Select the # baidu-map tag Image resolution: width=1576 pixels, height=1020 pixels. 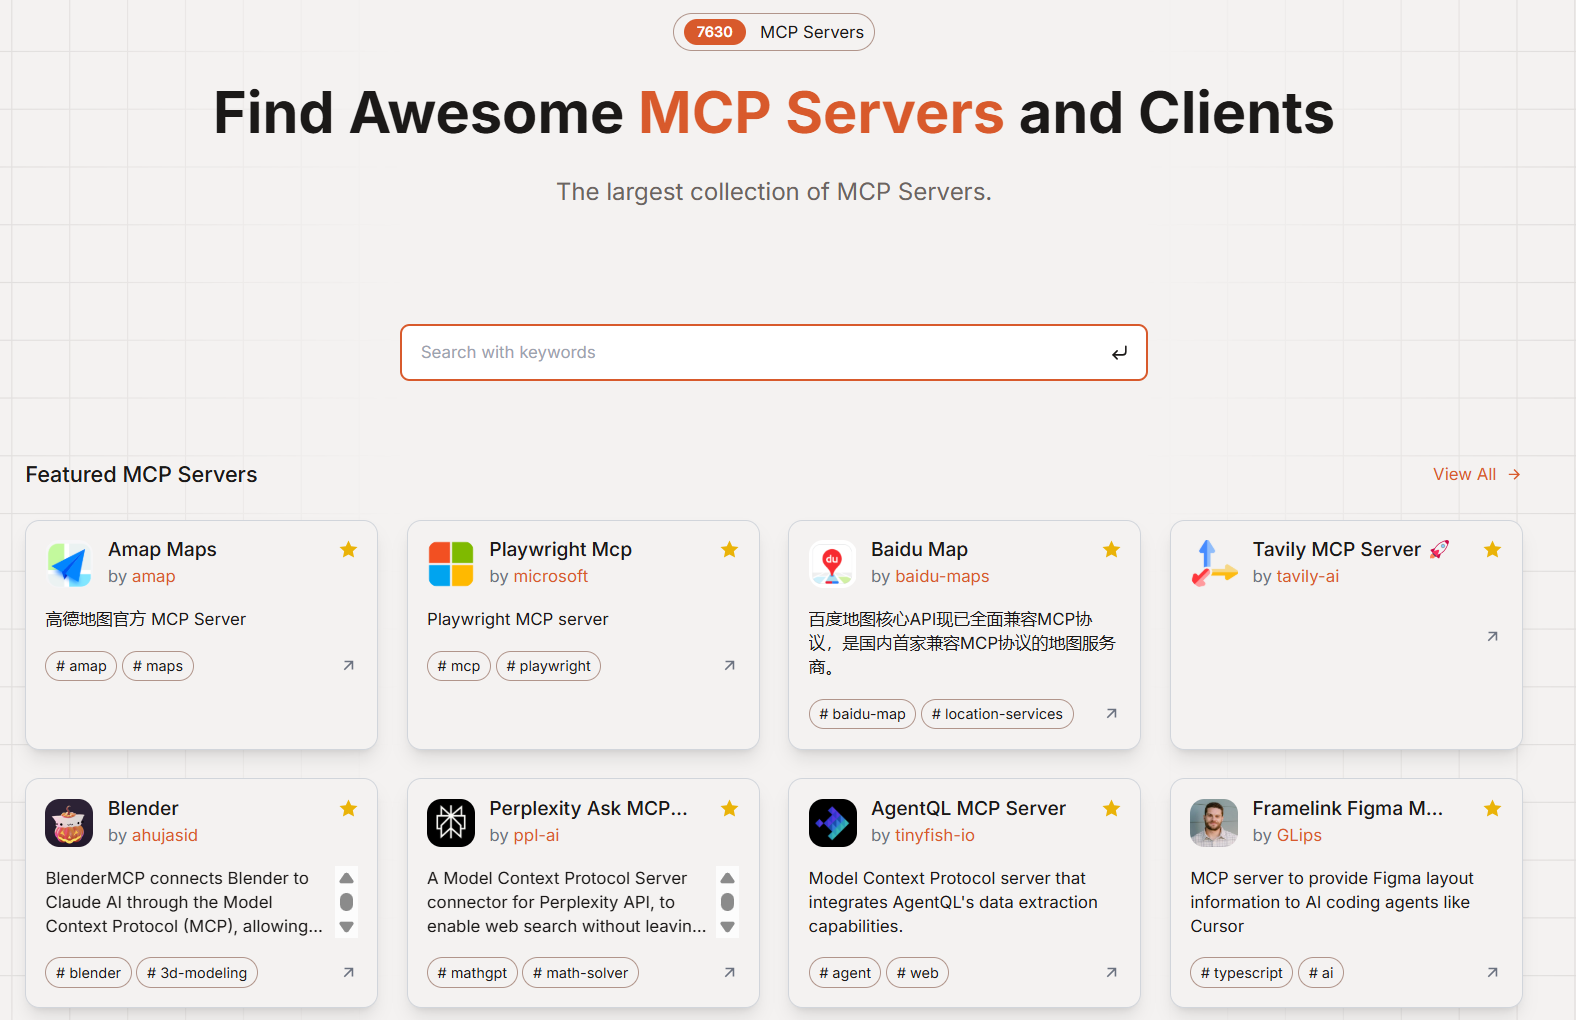(x=862, y=714)
